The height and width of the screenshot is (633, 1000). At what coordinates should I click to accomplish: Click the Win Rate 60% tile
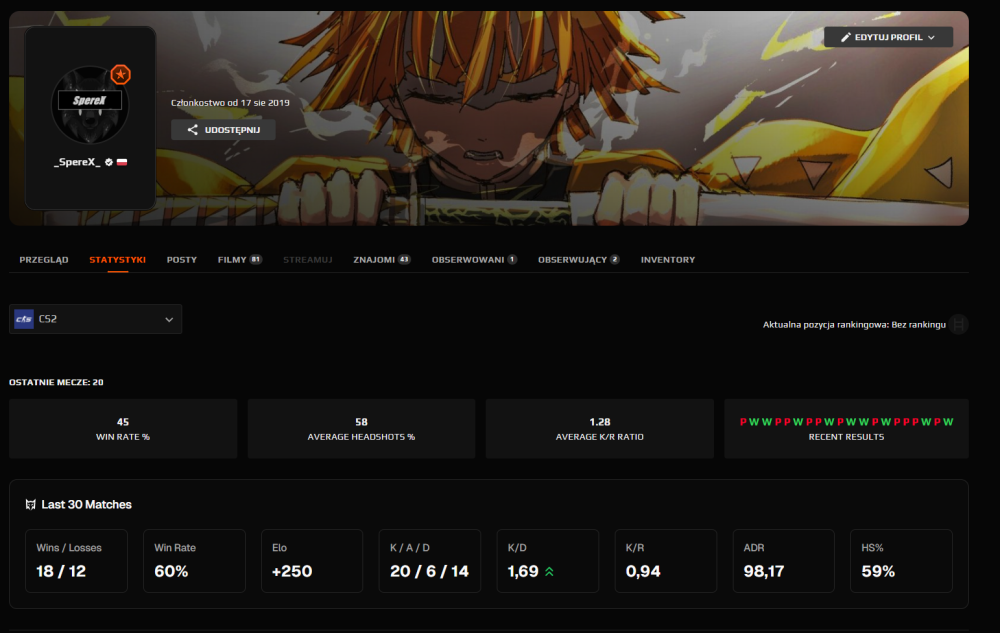click(194, 560)
